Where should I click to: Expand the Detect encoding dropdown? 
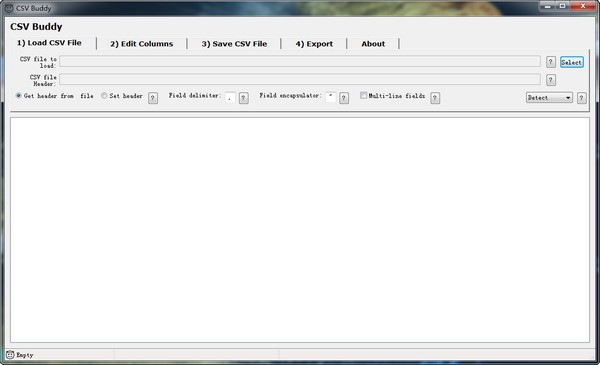point(549,98)
